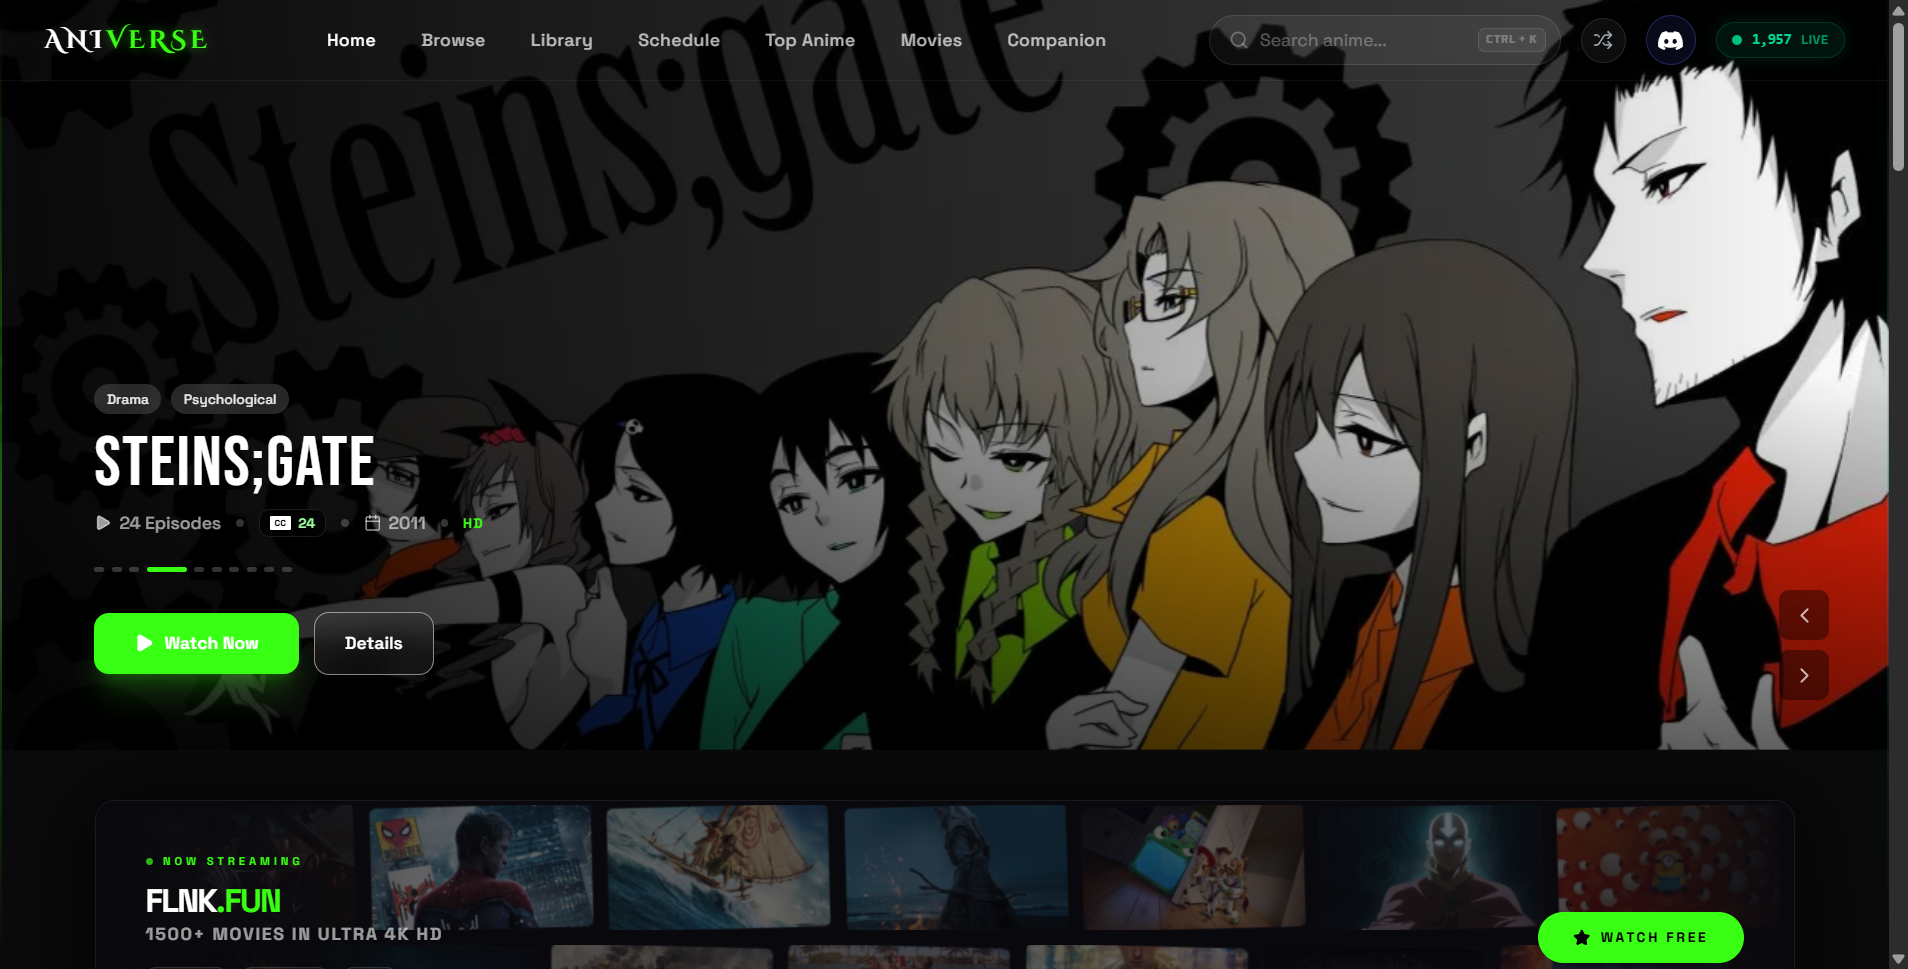Open Steins;Gate Details
Viewport: 1908px width, 969px height.
(x=374, y=643)
